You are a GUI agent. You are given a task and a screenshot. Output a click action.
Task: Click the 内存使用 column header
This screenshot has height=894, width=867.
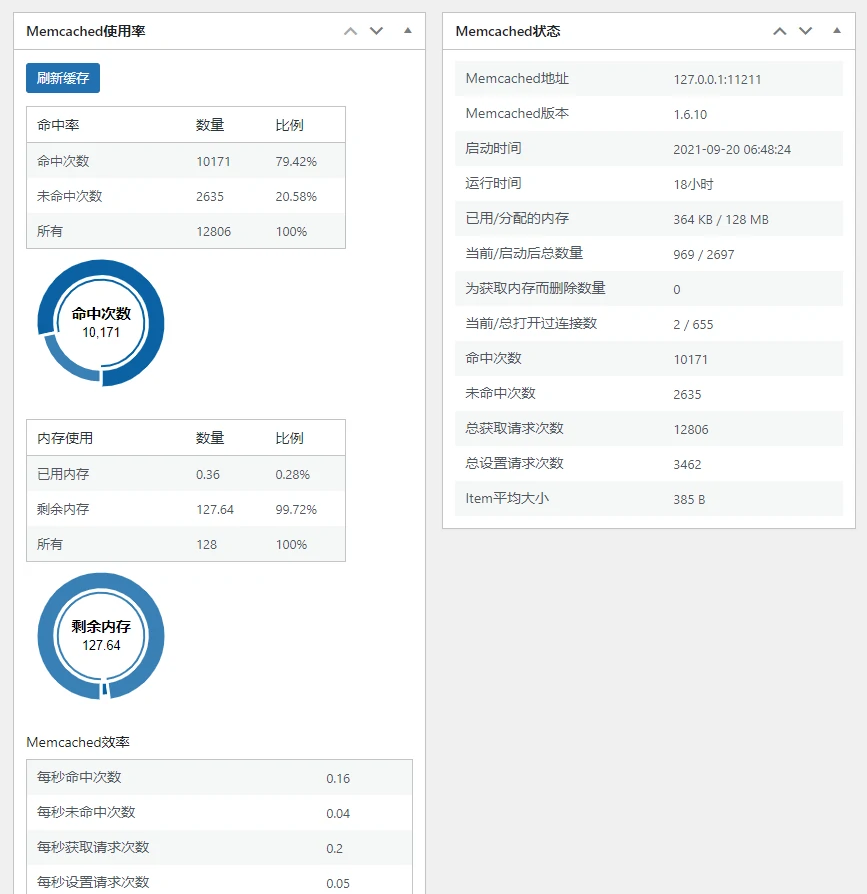point(65,438)
